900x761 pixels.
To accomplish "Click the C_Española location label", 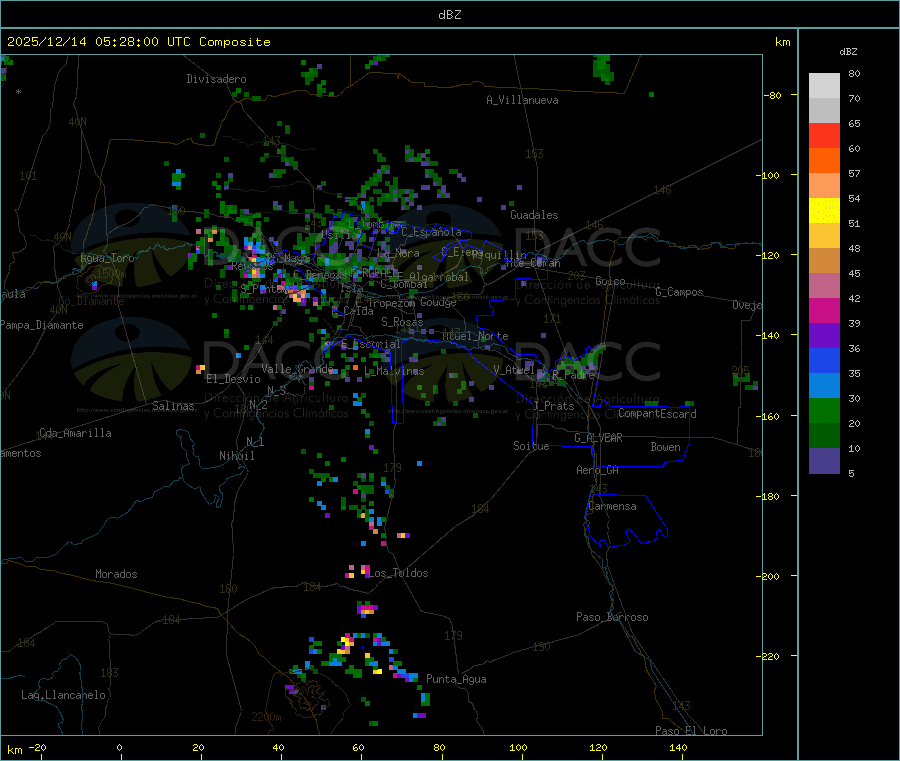I will (x=432, y=232).
